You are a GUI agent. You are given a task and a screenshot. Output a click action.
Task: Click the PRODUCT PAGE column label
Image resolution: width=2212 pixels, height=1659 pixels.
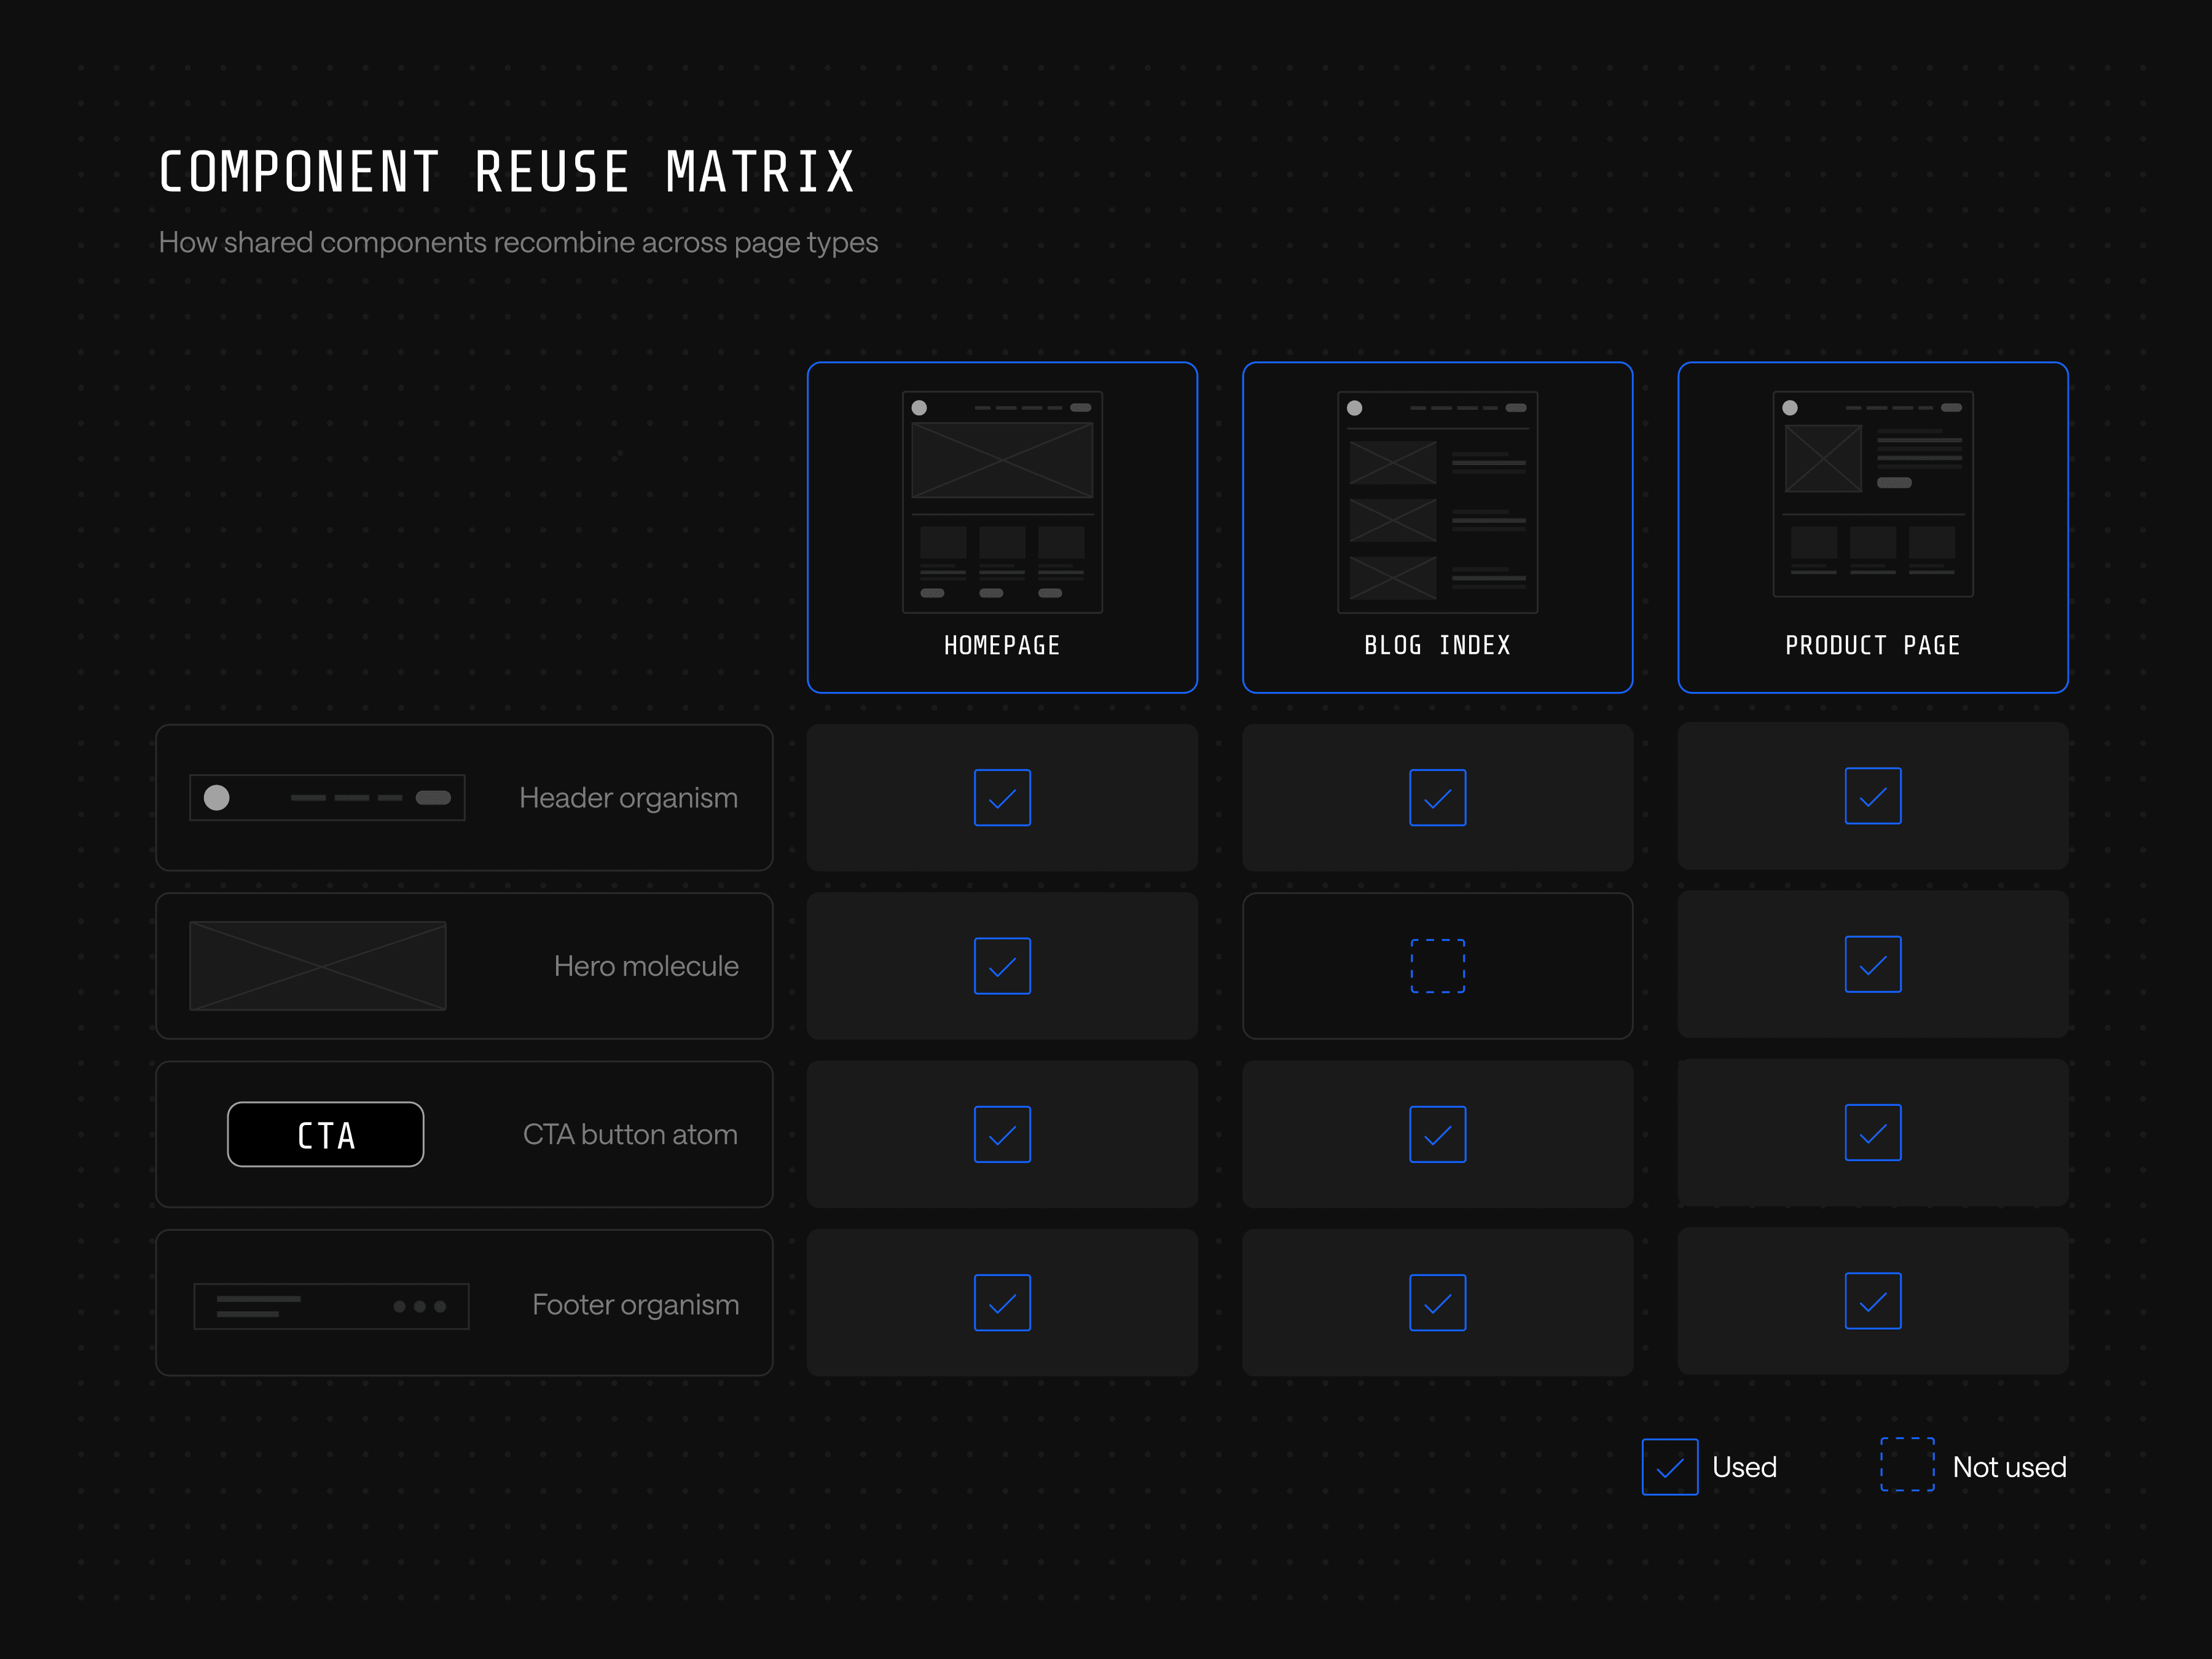point(1873,645)
